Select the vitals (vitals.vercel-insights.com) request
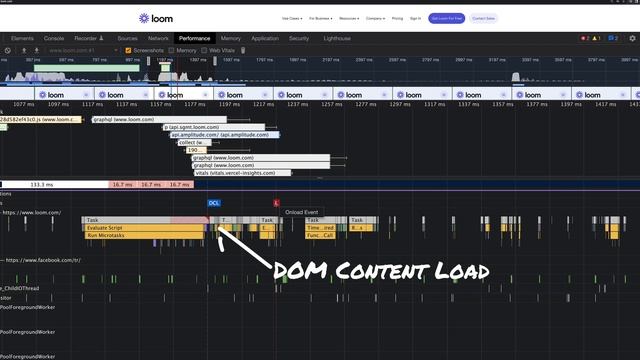 (242, 173)
